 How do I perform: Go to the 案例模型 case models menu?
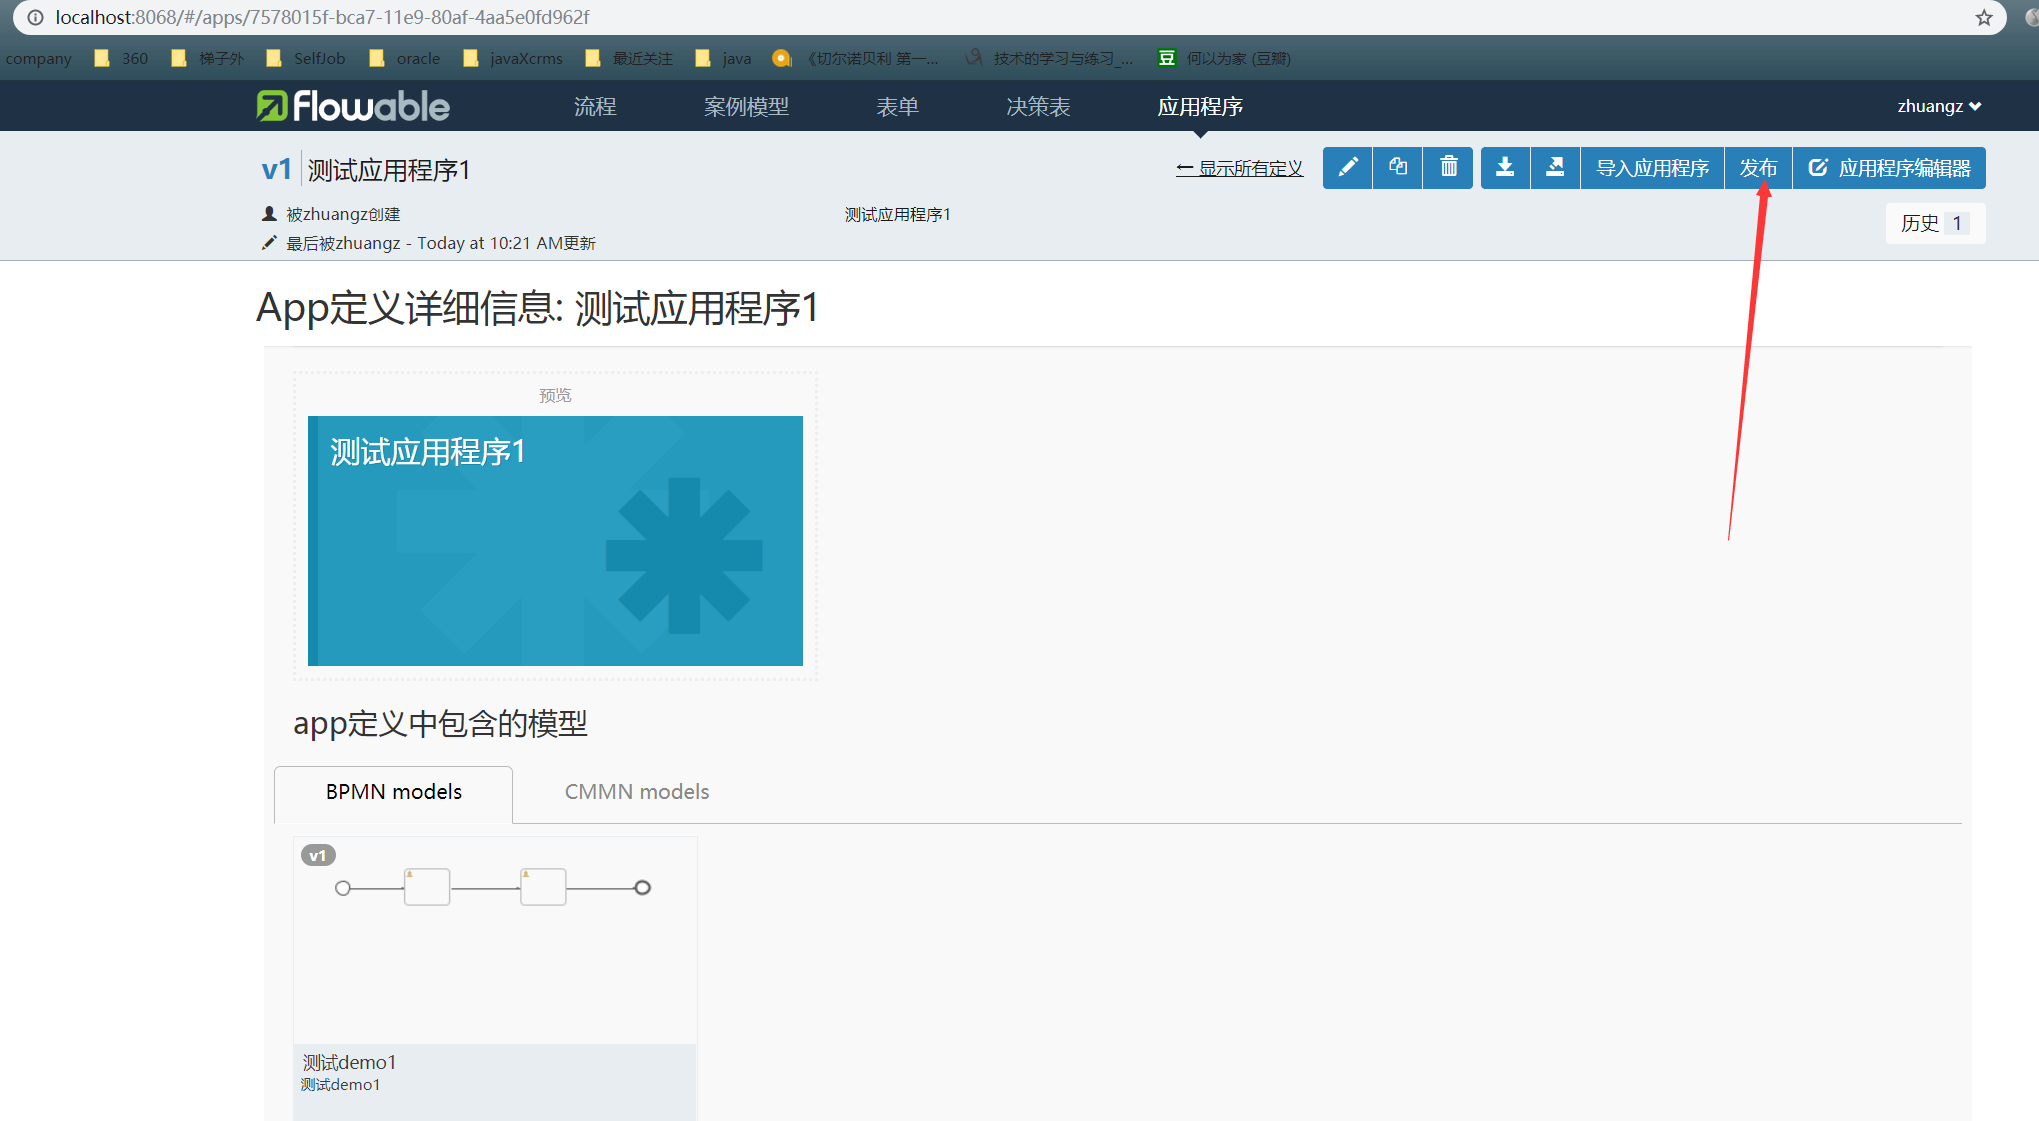746,106
